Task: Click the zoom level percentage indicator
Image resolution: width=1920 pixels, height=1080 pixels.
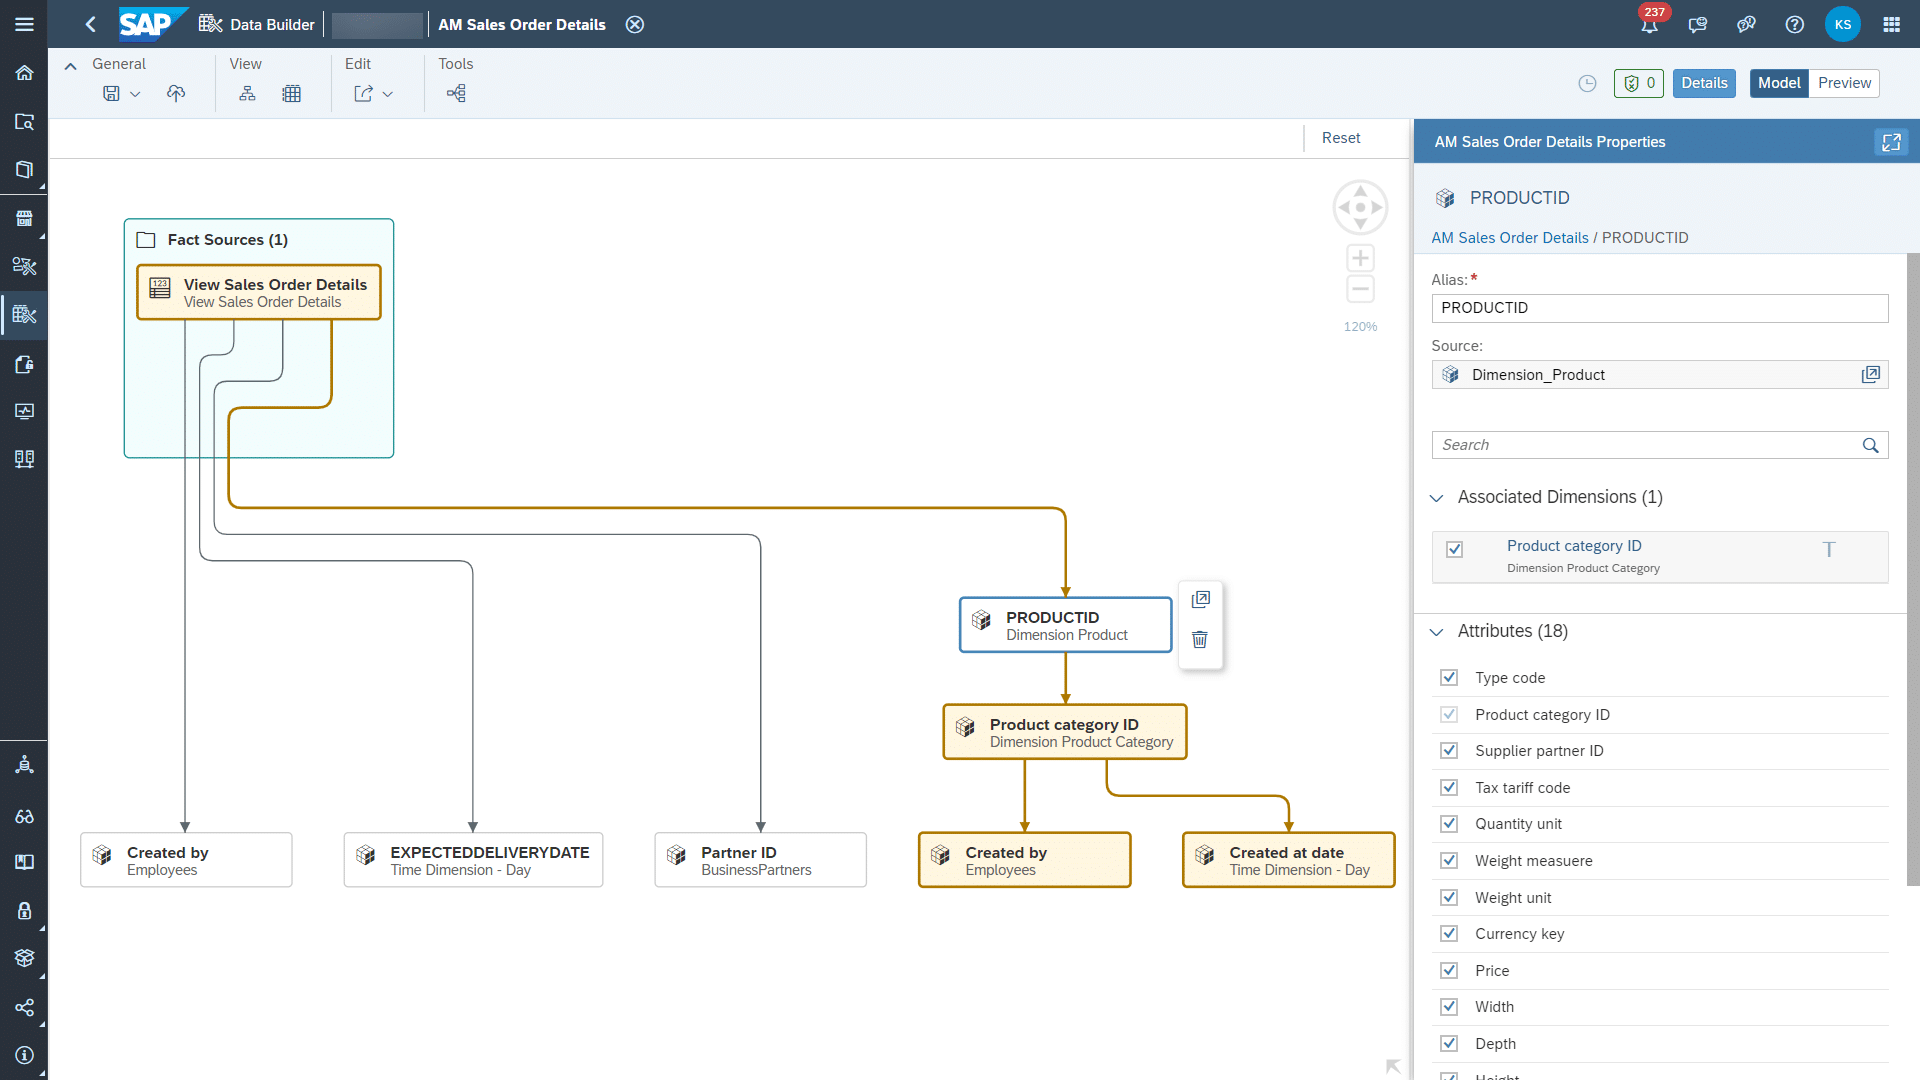Action: click(1360, 326)
